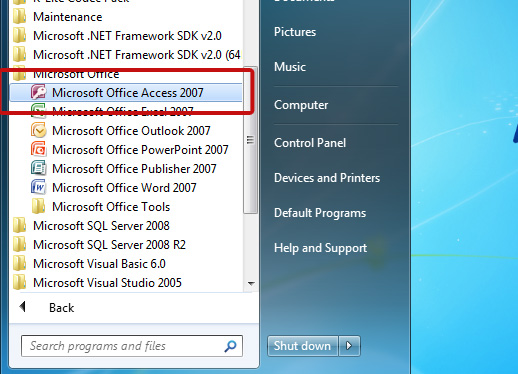Select Devices and Printers
Screen dimensions: 518x374
(x=327, y=178)
